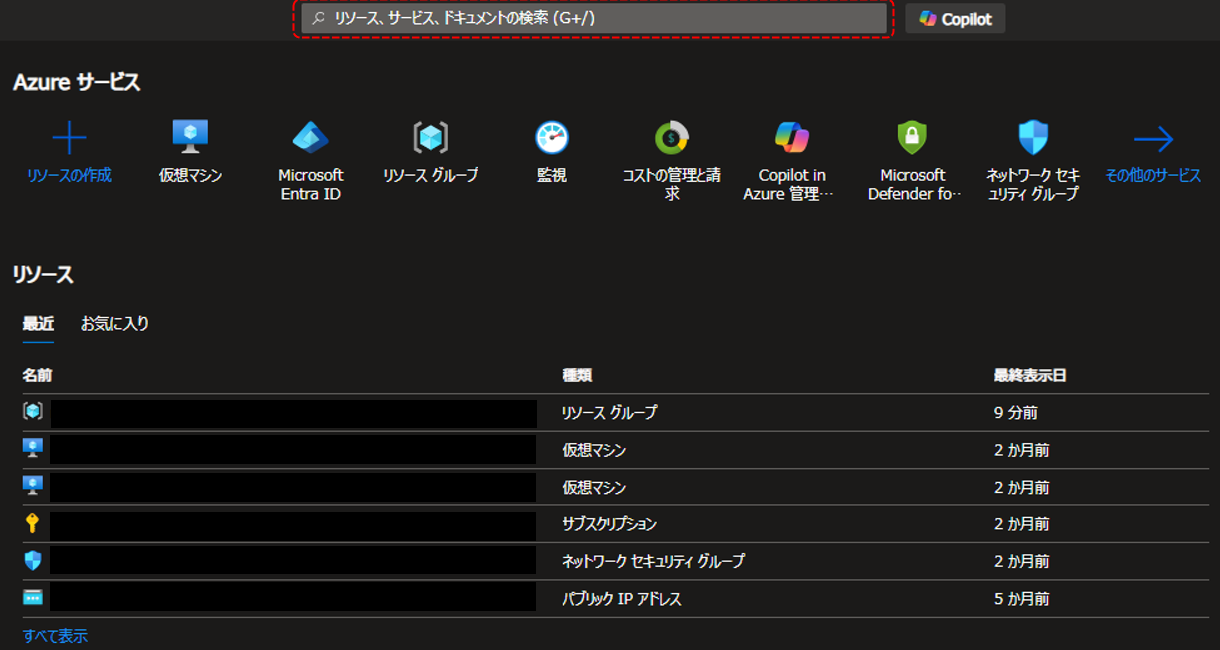The height and width of the screenshot is (650, 1220).
Task: Launch Copilot in Azure 管理
Action: pos(791,137)
